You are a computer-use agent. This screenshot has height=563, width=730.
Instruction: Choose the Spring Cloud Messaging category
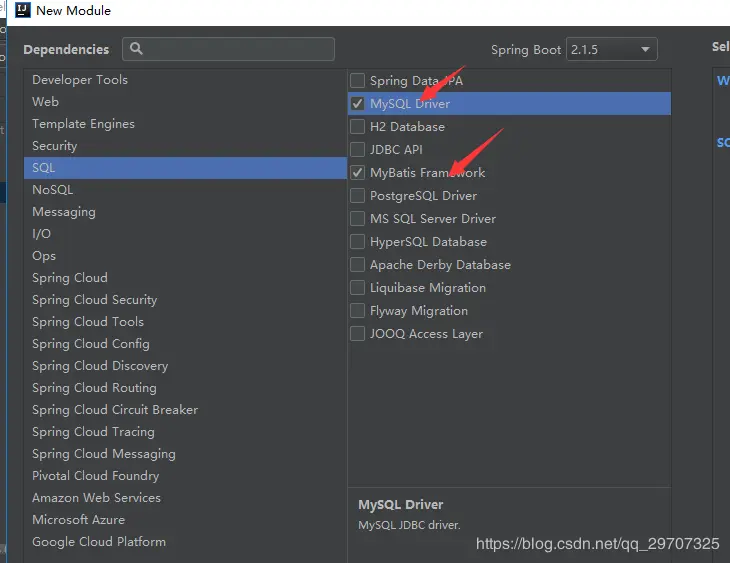[185, 454]
